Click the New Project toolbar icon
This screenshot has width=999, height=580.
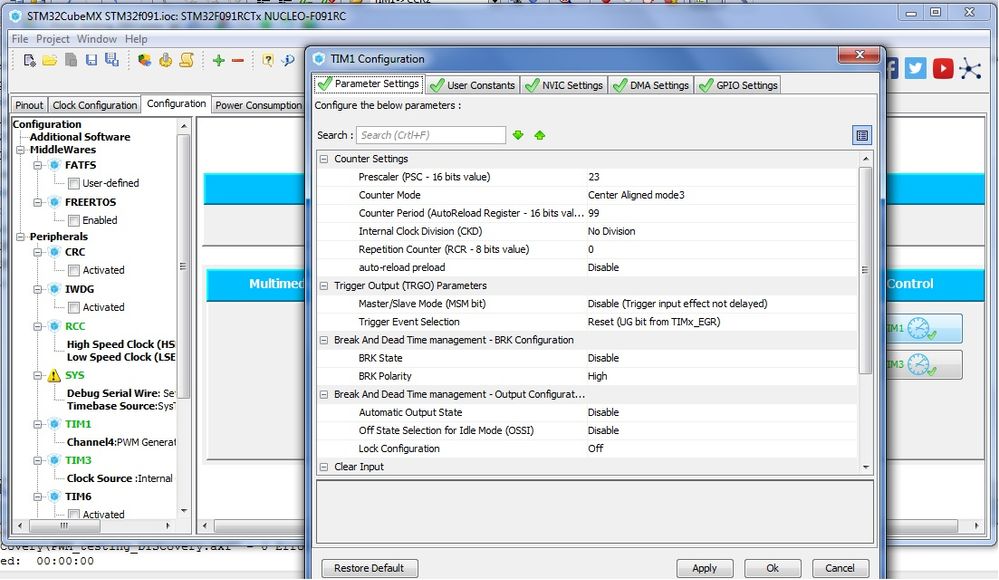click(x=29, y=60)
